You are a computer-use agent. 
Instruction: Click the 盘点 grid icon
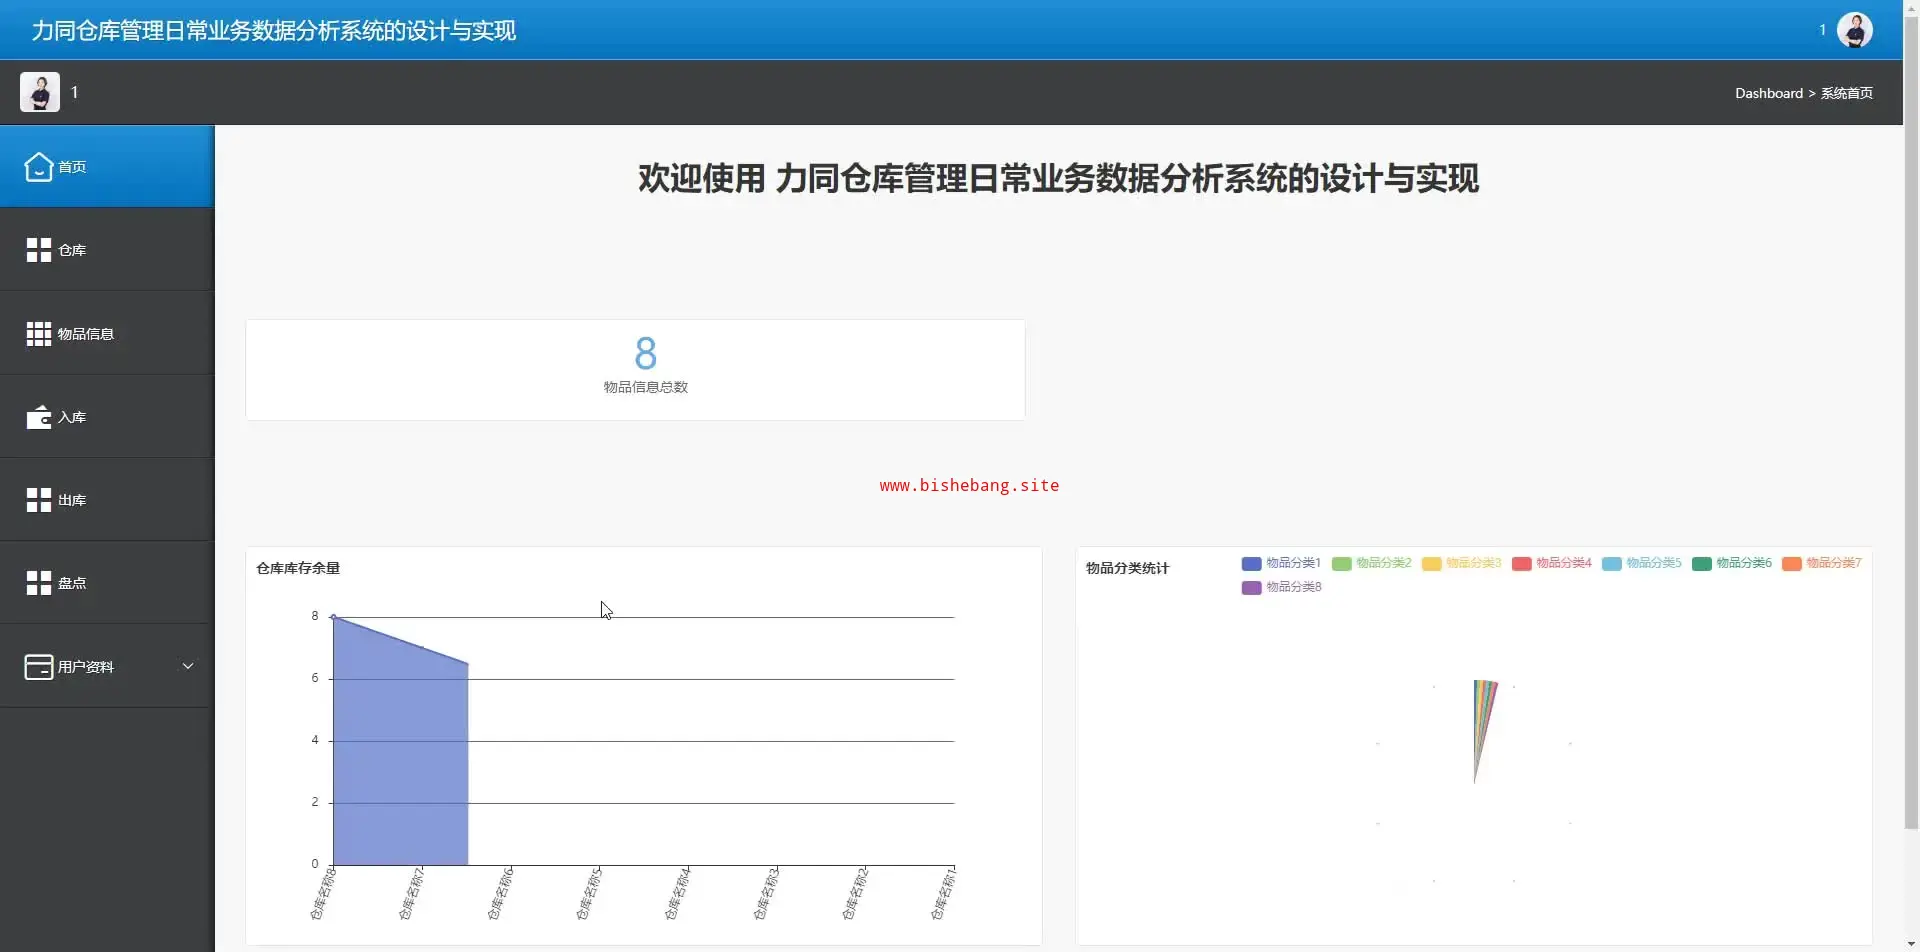[38, 583]
